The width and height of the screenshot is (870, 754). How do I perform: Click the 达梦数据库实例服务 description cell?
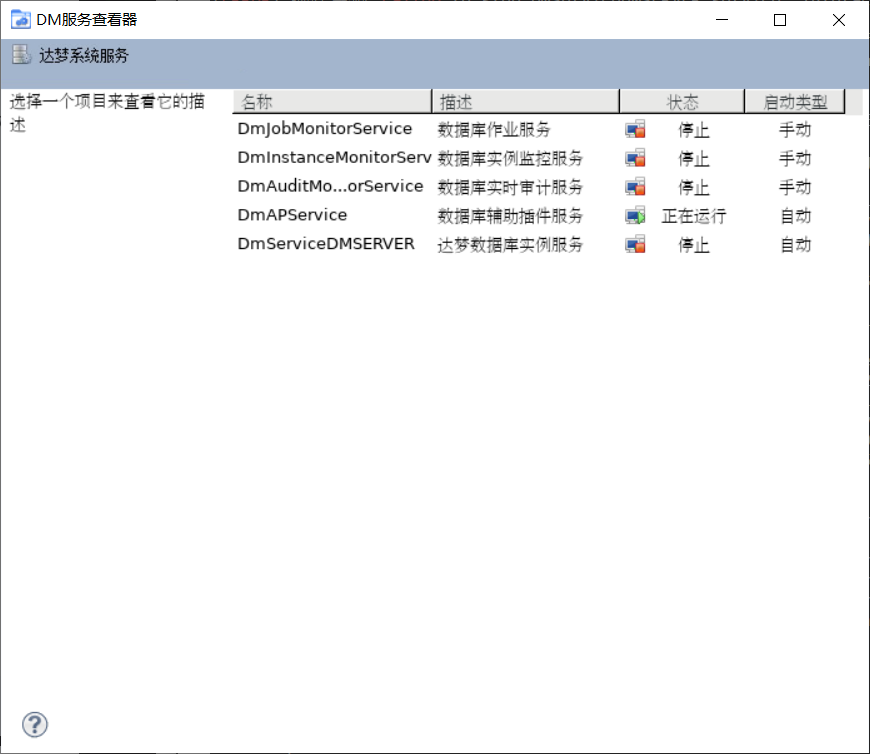click(510, 245)
